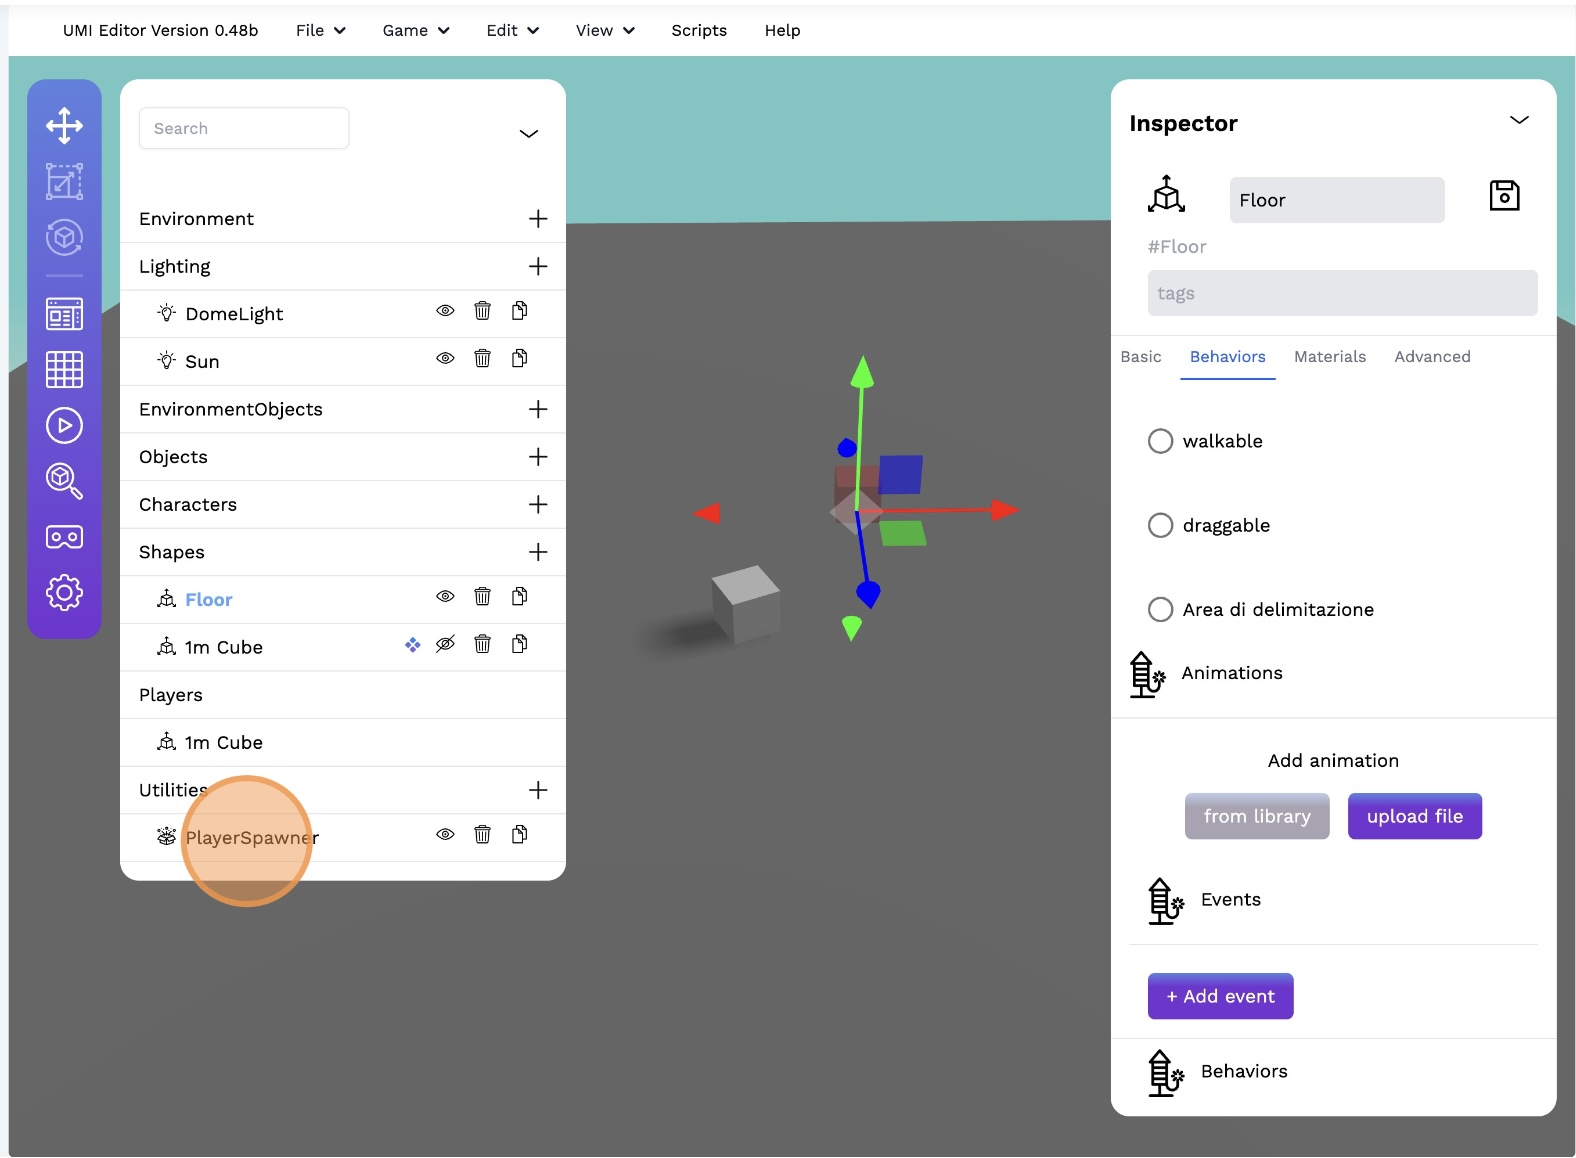Select the move/translate tool in the left toolbar
The height and width of the screenshot is (1158, 1576).
pyautogui.click(x=64, y=126)
